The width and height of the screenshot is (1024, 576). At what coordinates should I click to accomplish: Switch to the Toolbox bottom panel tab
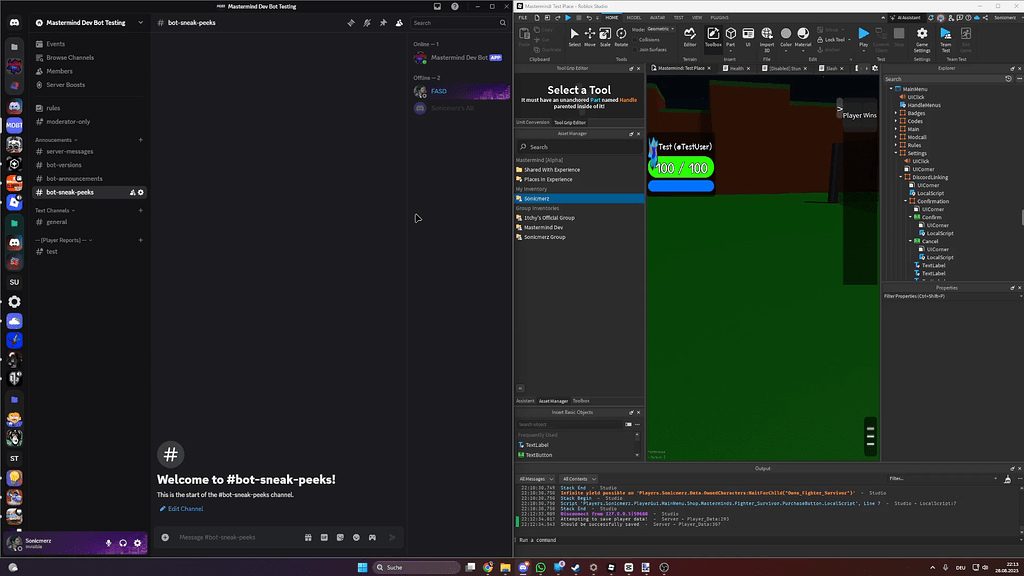tap(581, 401)
